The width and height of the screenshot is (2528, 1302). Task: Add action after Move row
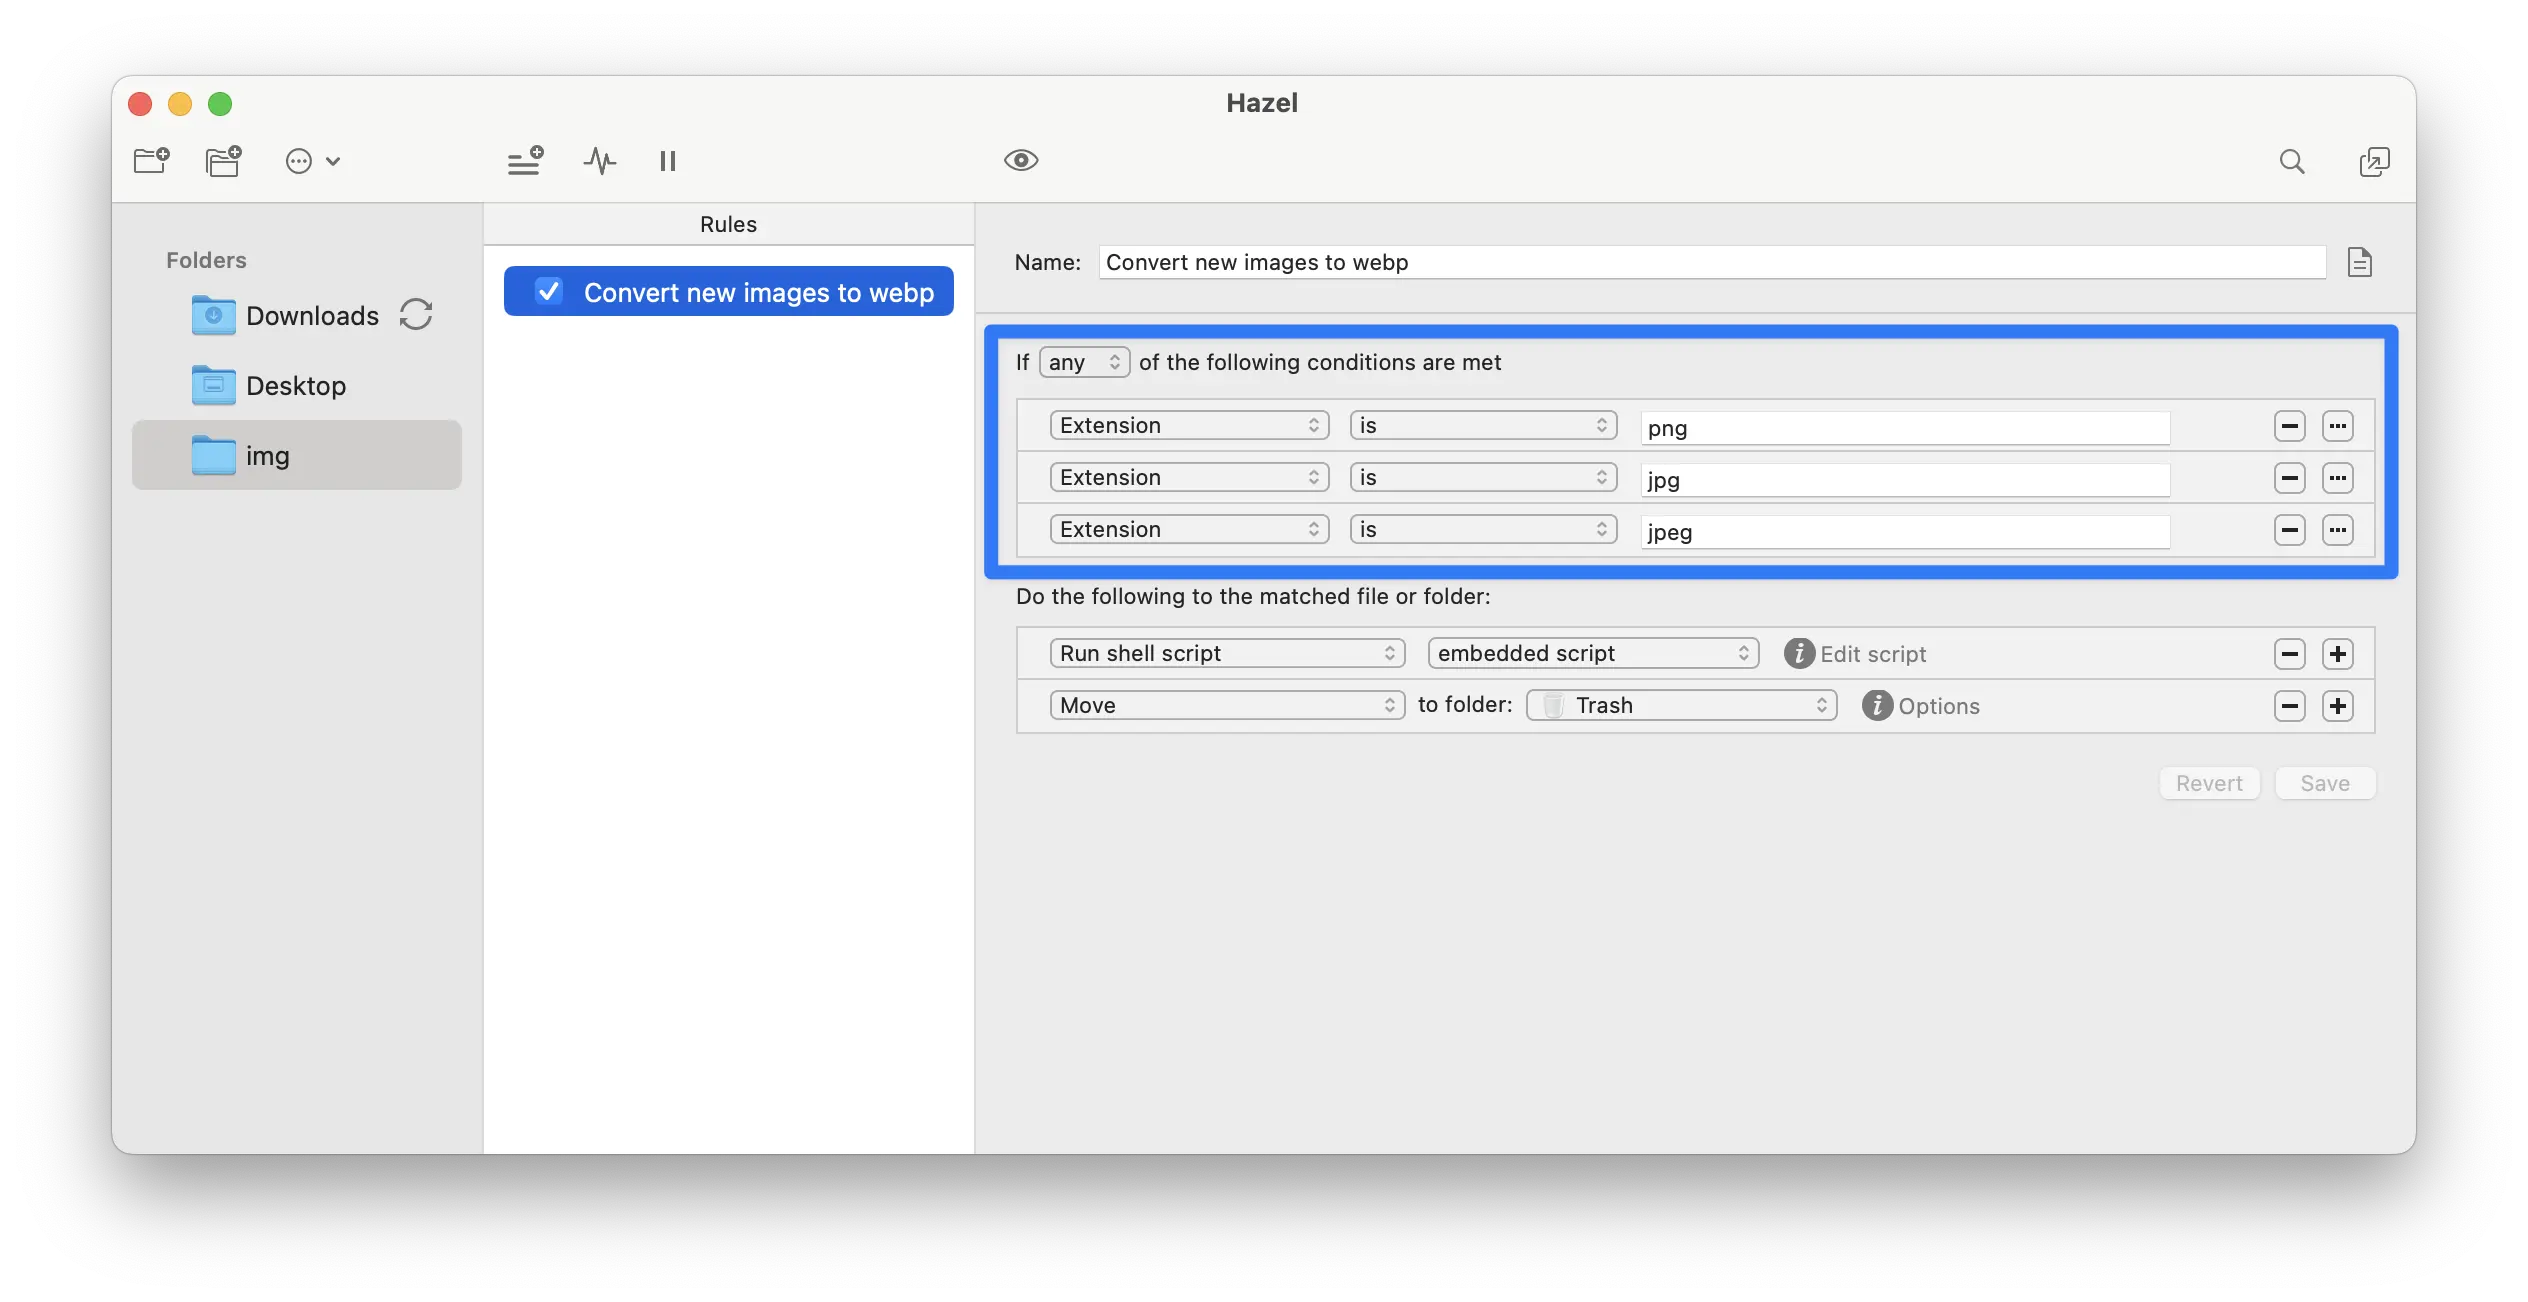2338,706
